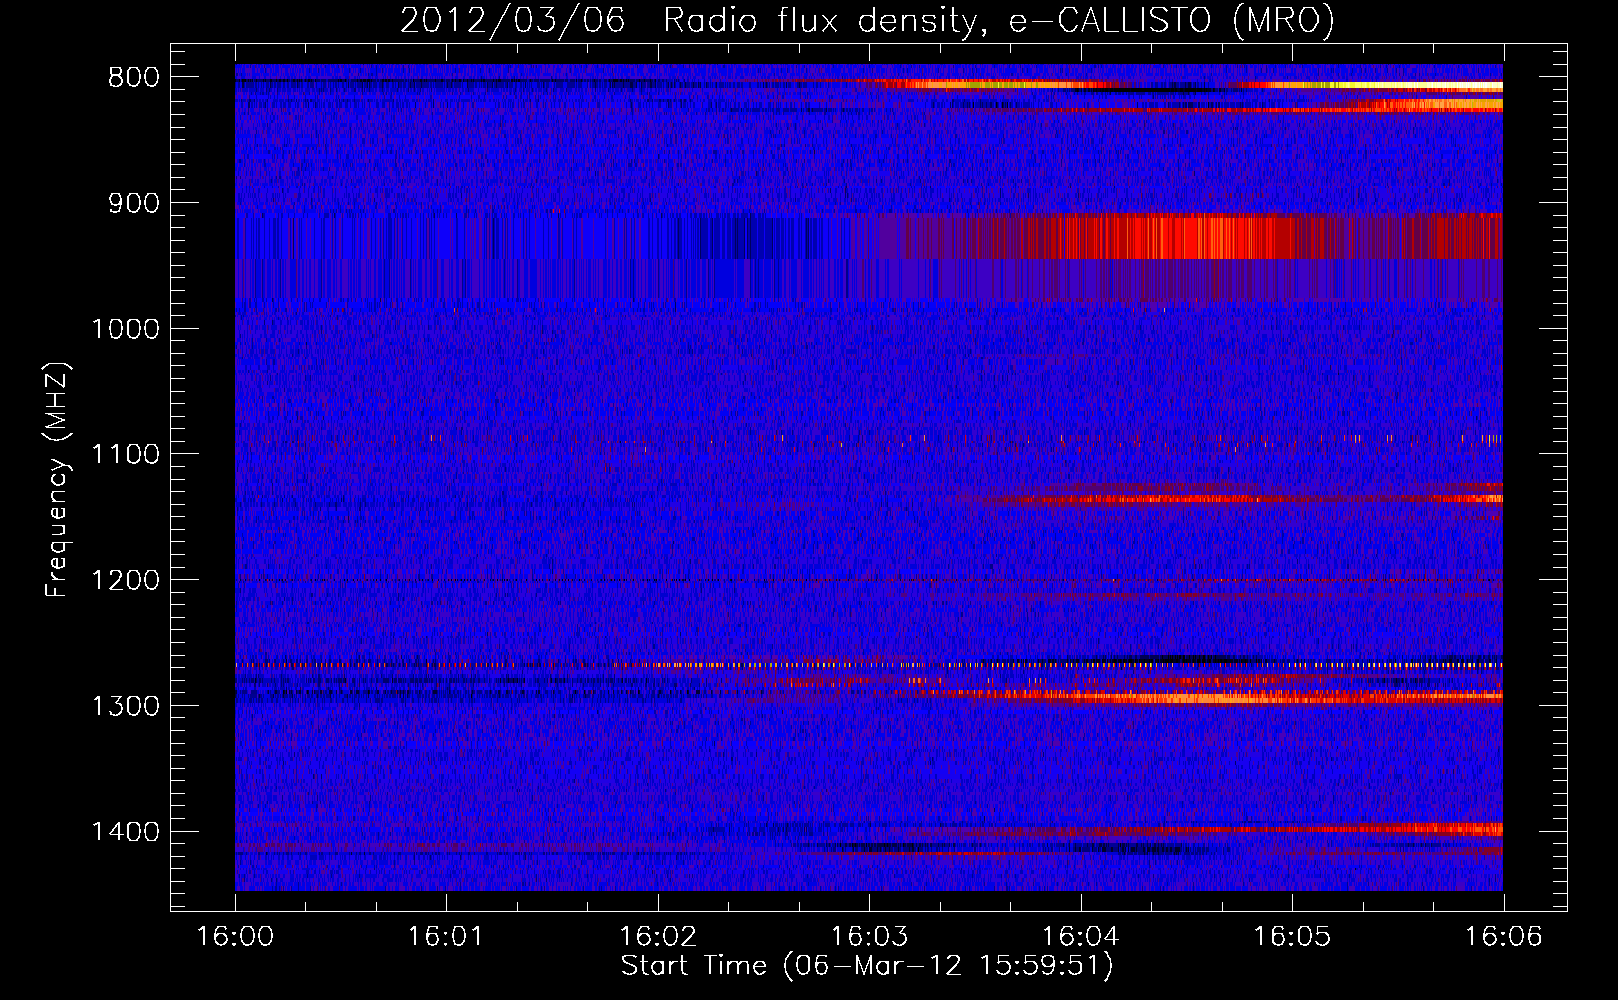Click the 'Start Time (06-Mar-12 15:59:51)' label

[x=867, y=966]
